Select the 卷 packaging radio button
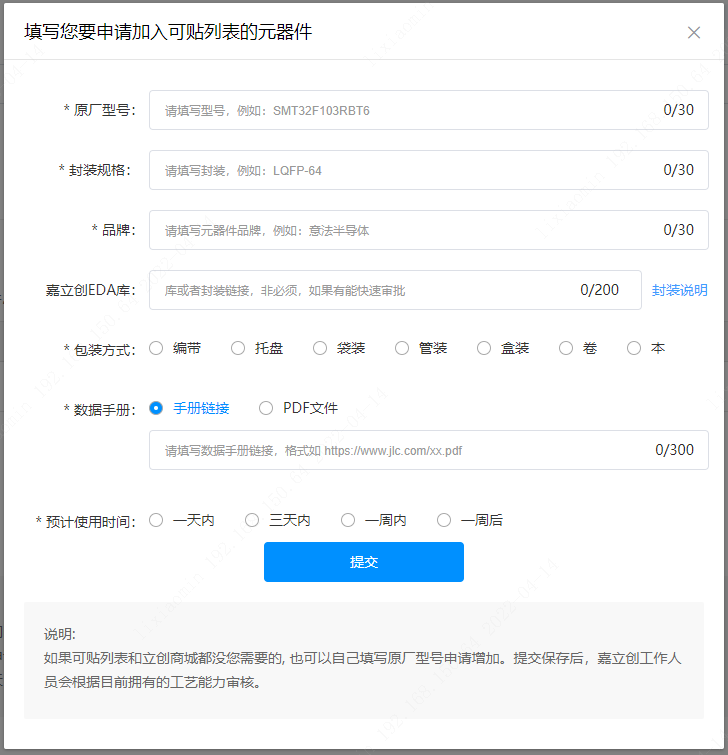This screenshot has height=755, width=728. (x=566, y=348)
